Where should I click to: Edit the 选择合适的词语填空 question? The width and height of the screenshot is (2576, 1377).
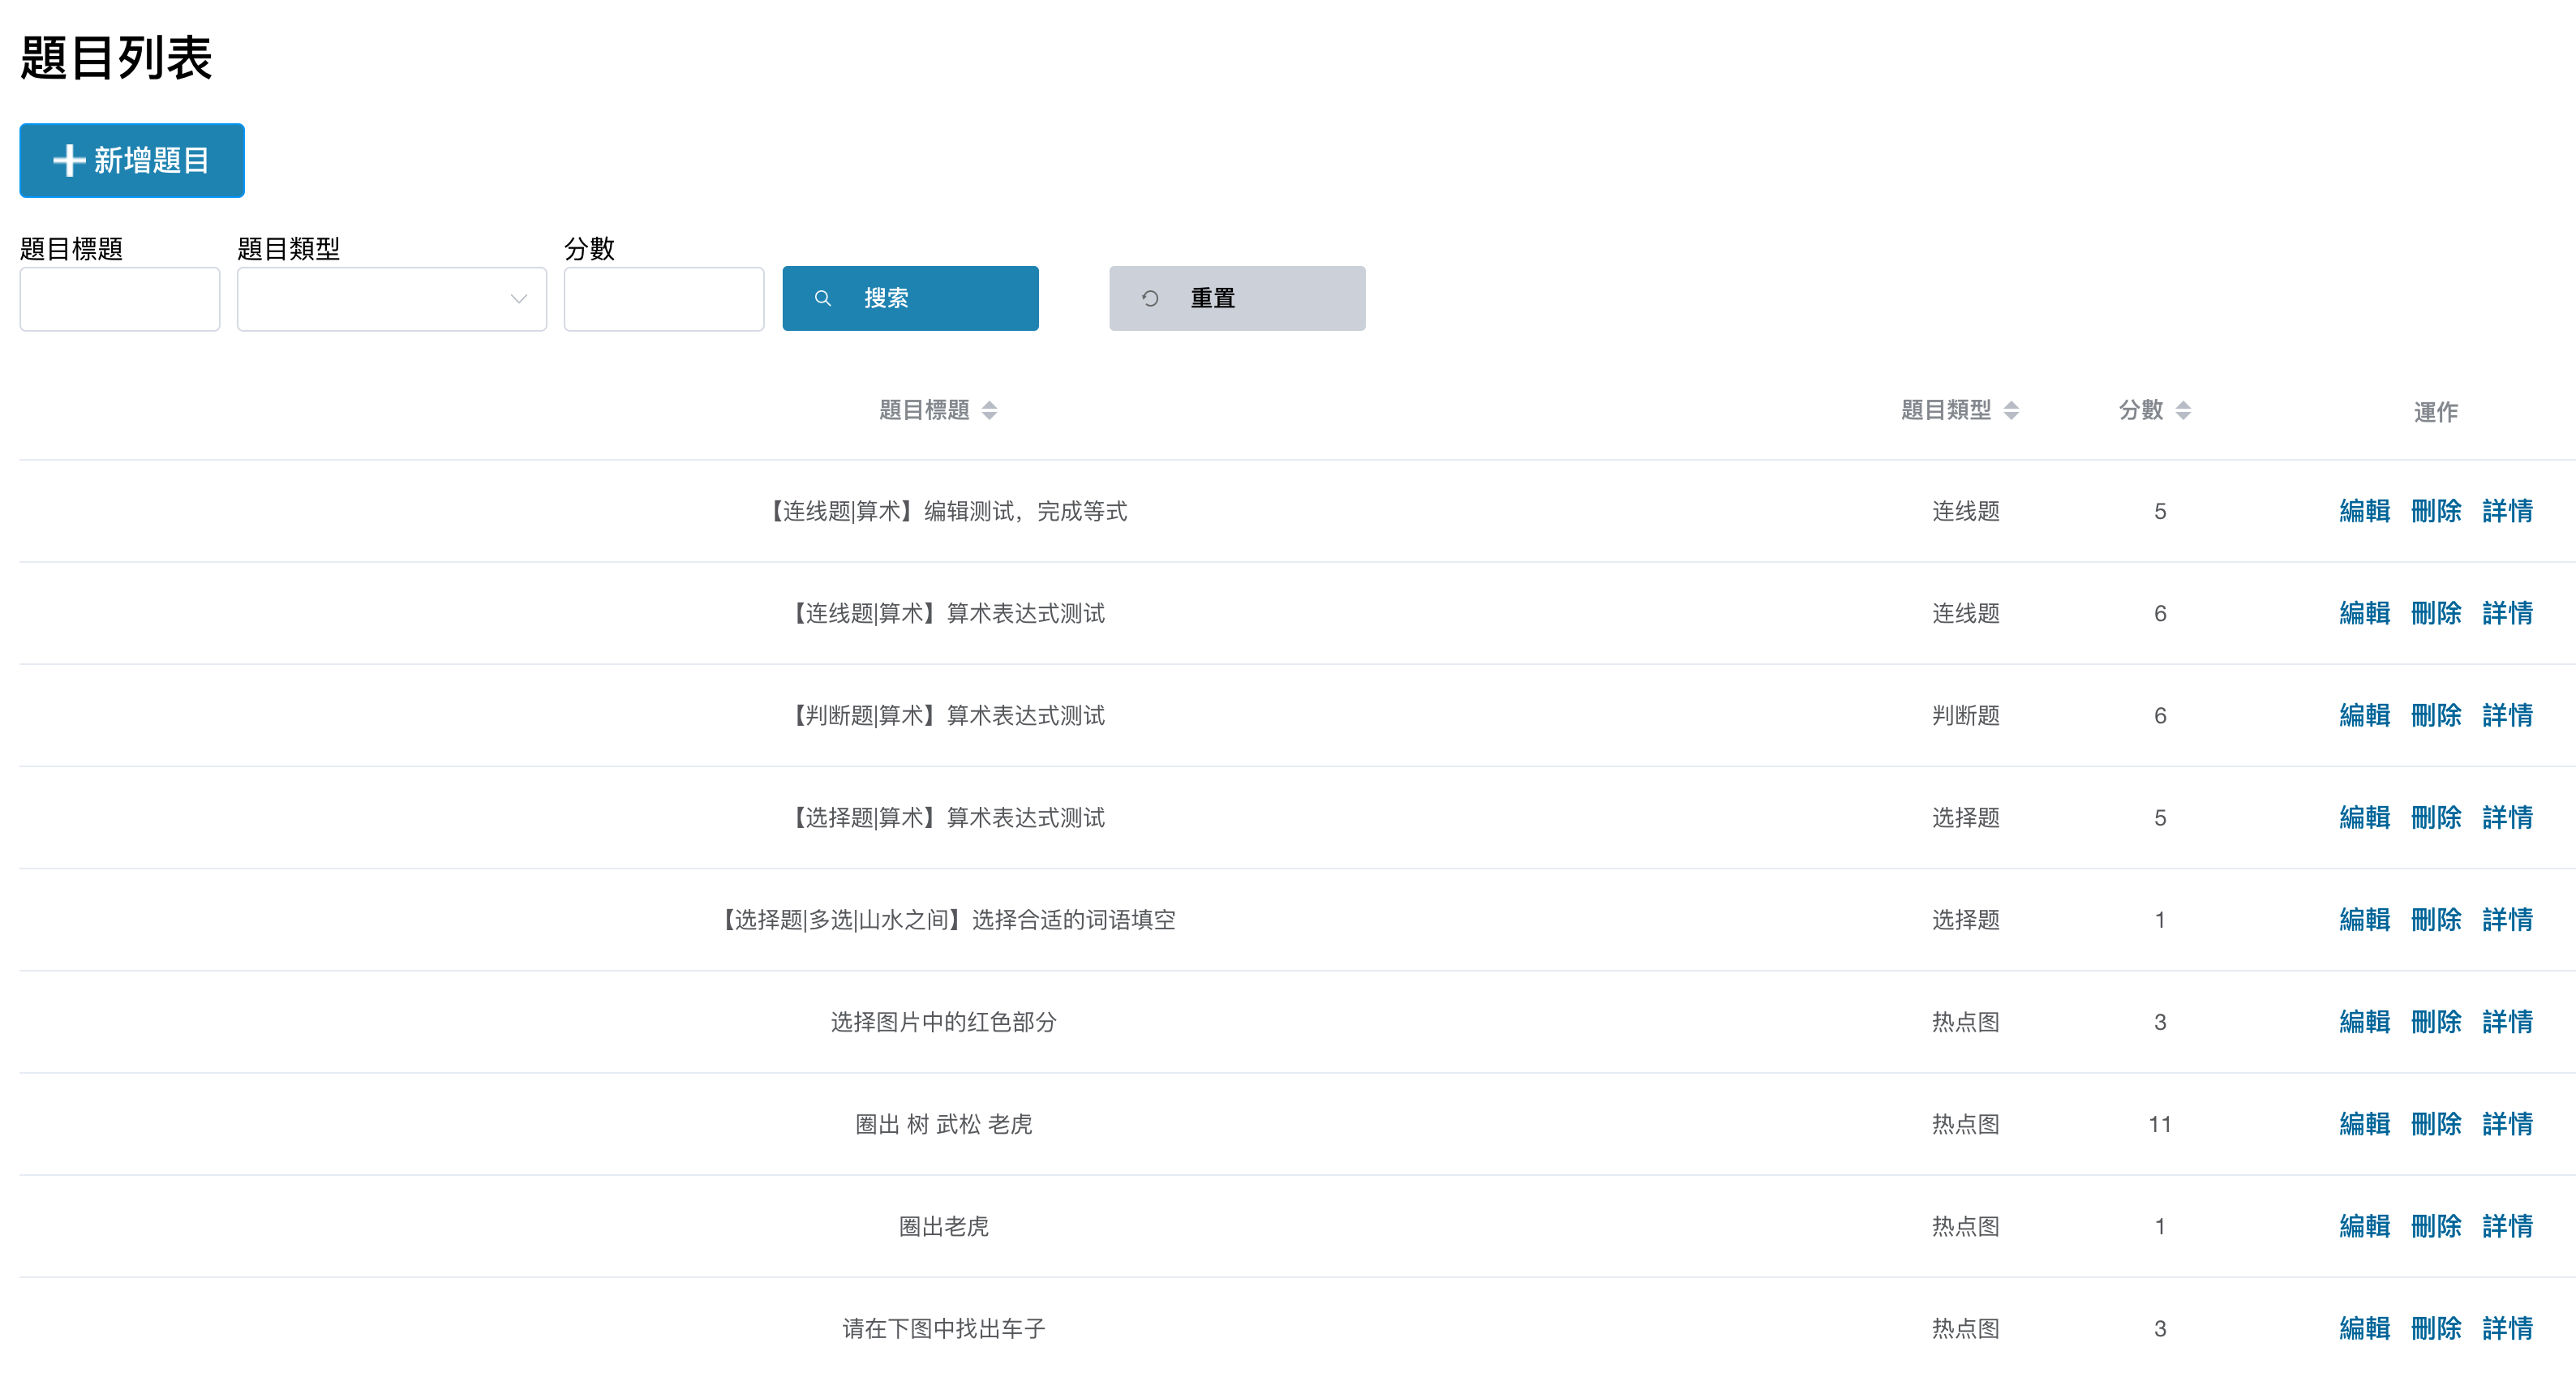point(2365,919)
